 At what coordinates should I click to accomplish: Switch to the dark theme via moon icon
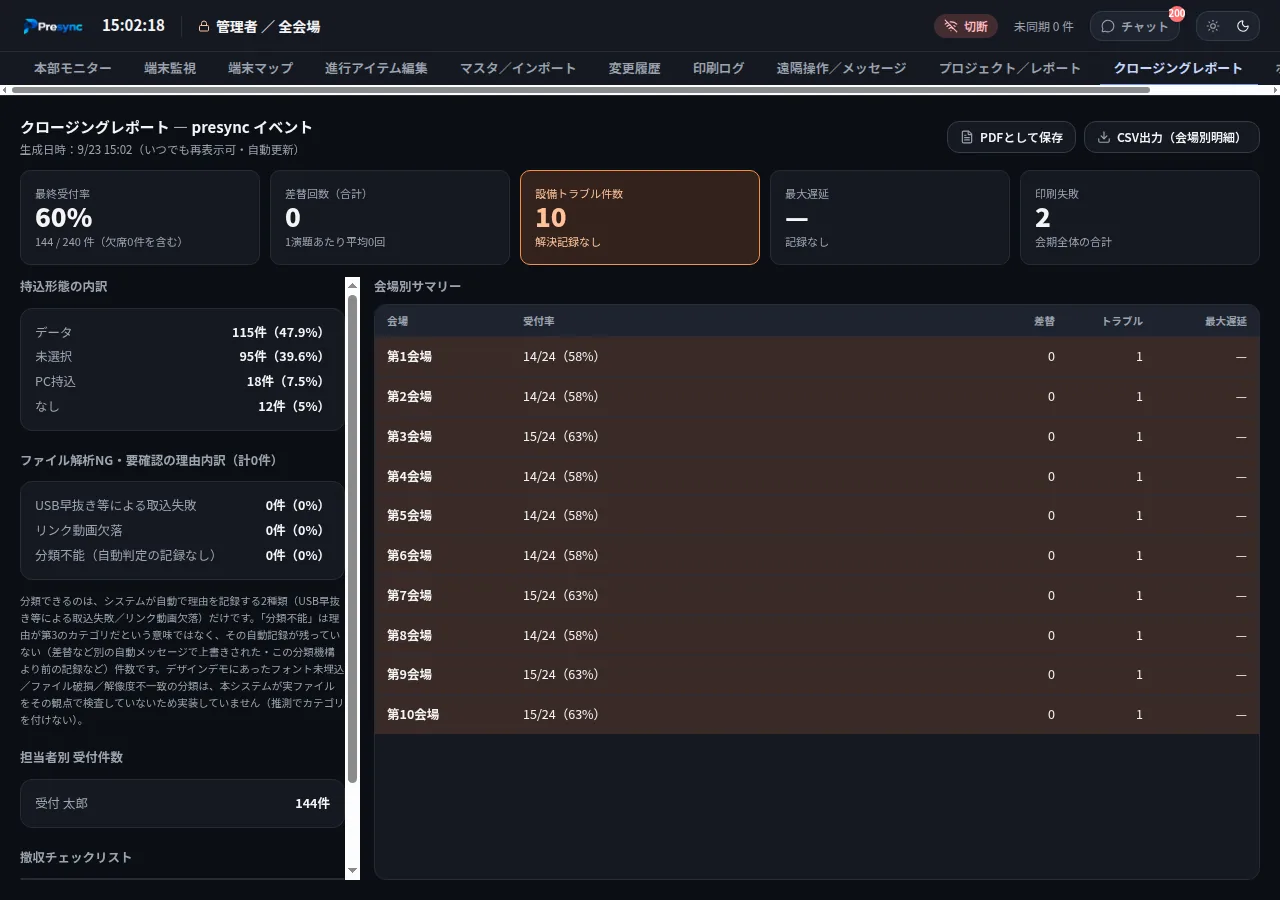pos(1243,26)
